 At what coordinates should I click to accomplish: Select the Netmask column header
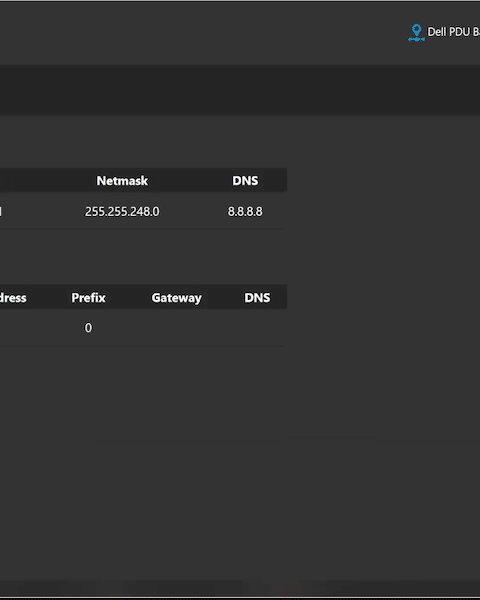click(122, 181)
